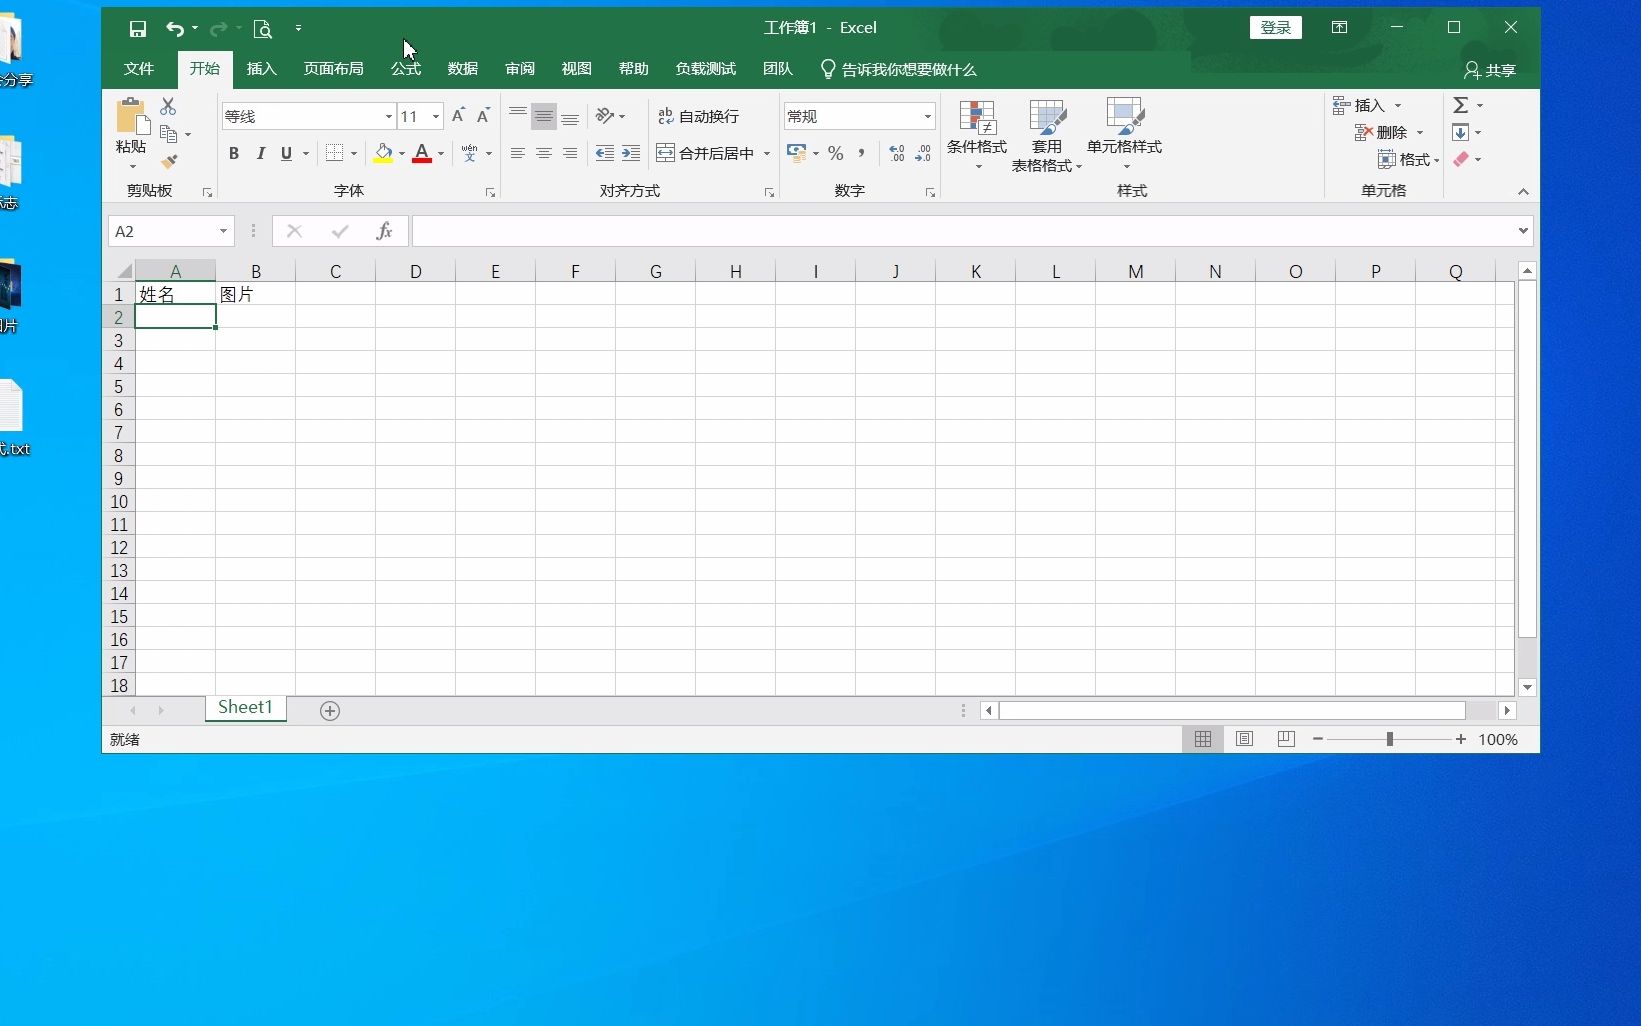Increase decimal places
1641x1026 pixels.
coord(897,153)
